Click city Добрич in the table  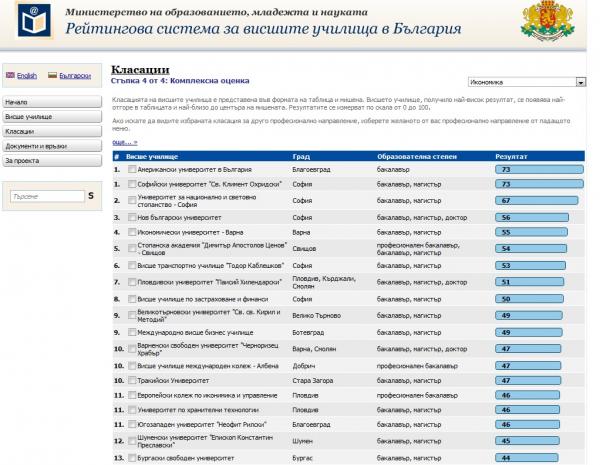coord(303,366)
